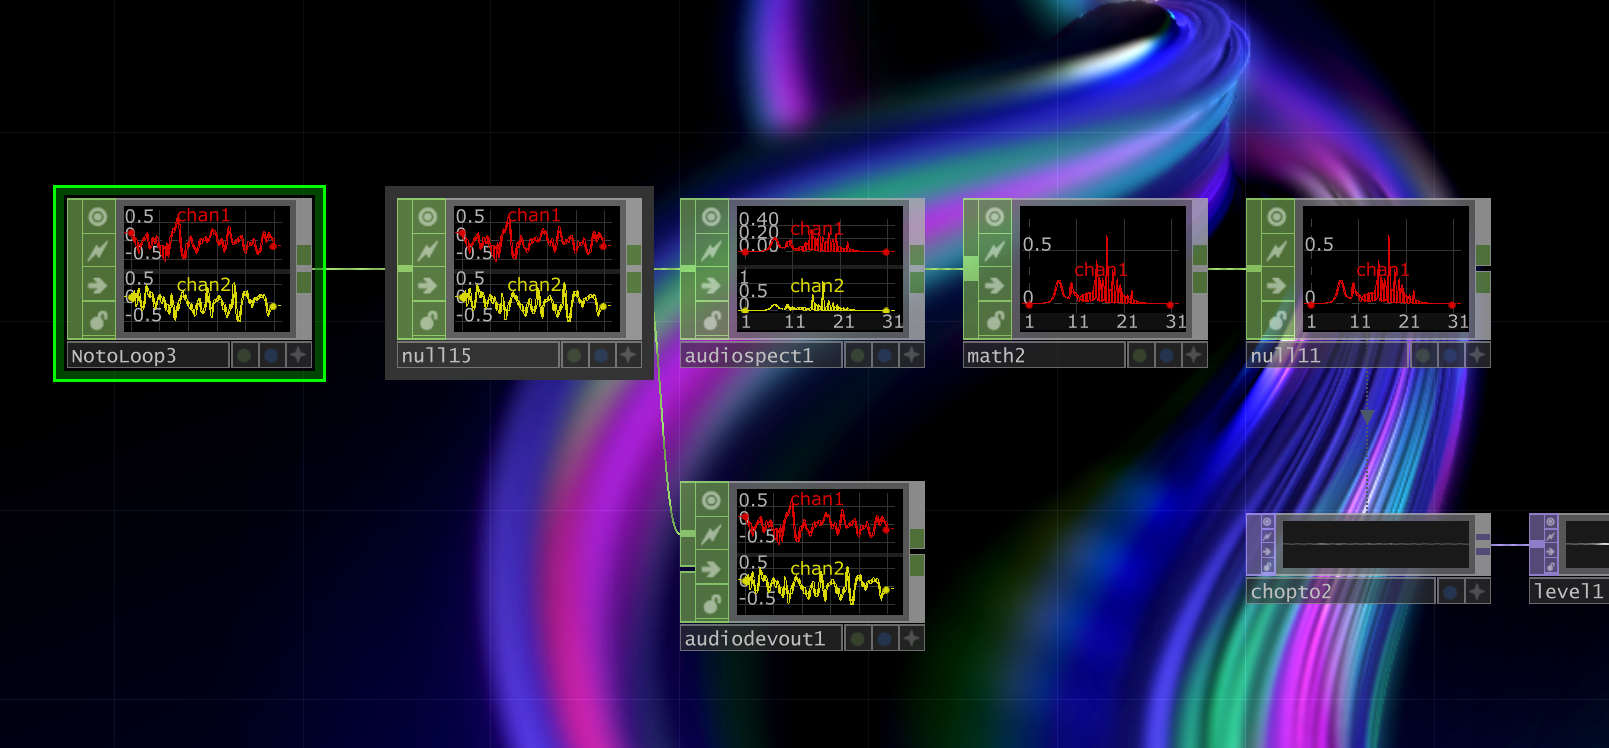
Task: Toggle clone immune flag on math2
Action: click(x=994, y=251)
